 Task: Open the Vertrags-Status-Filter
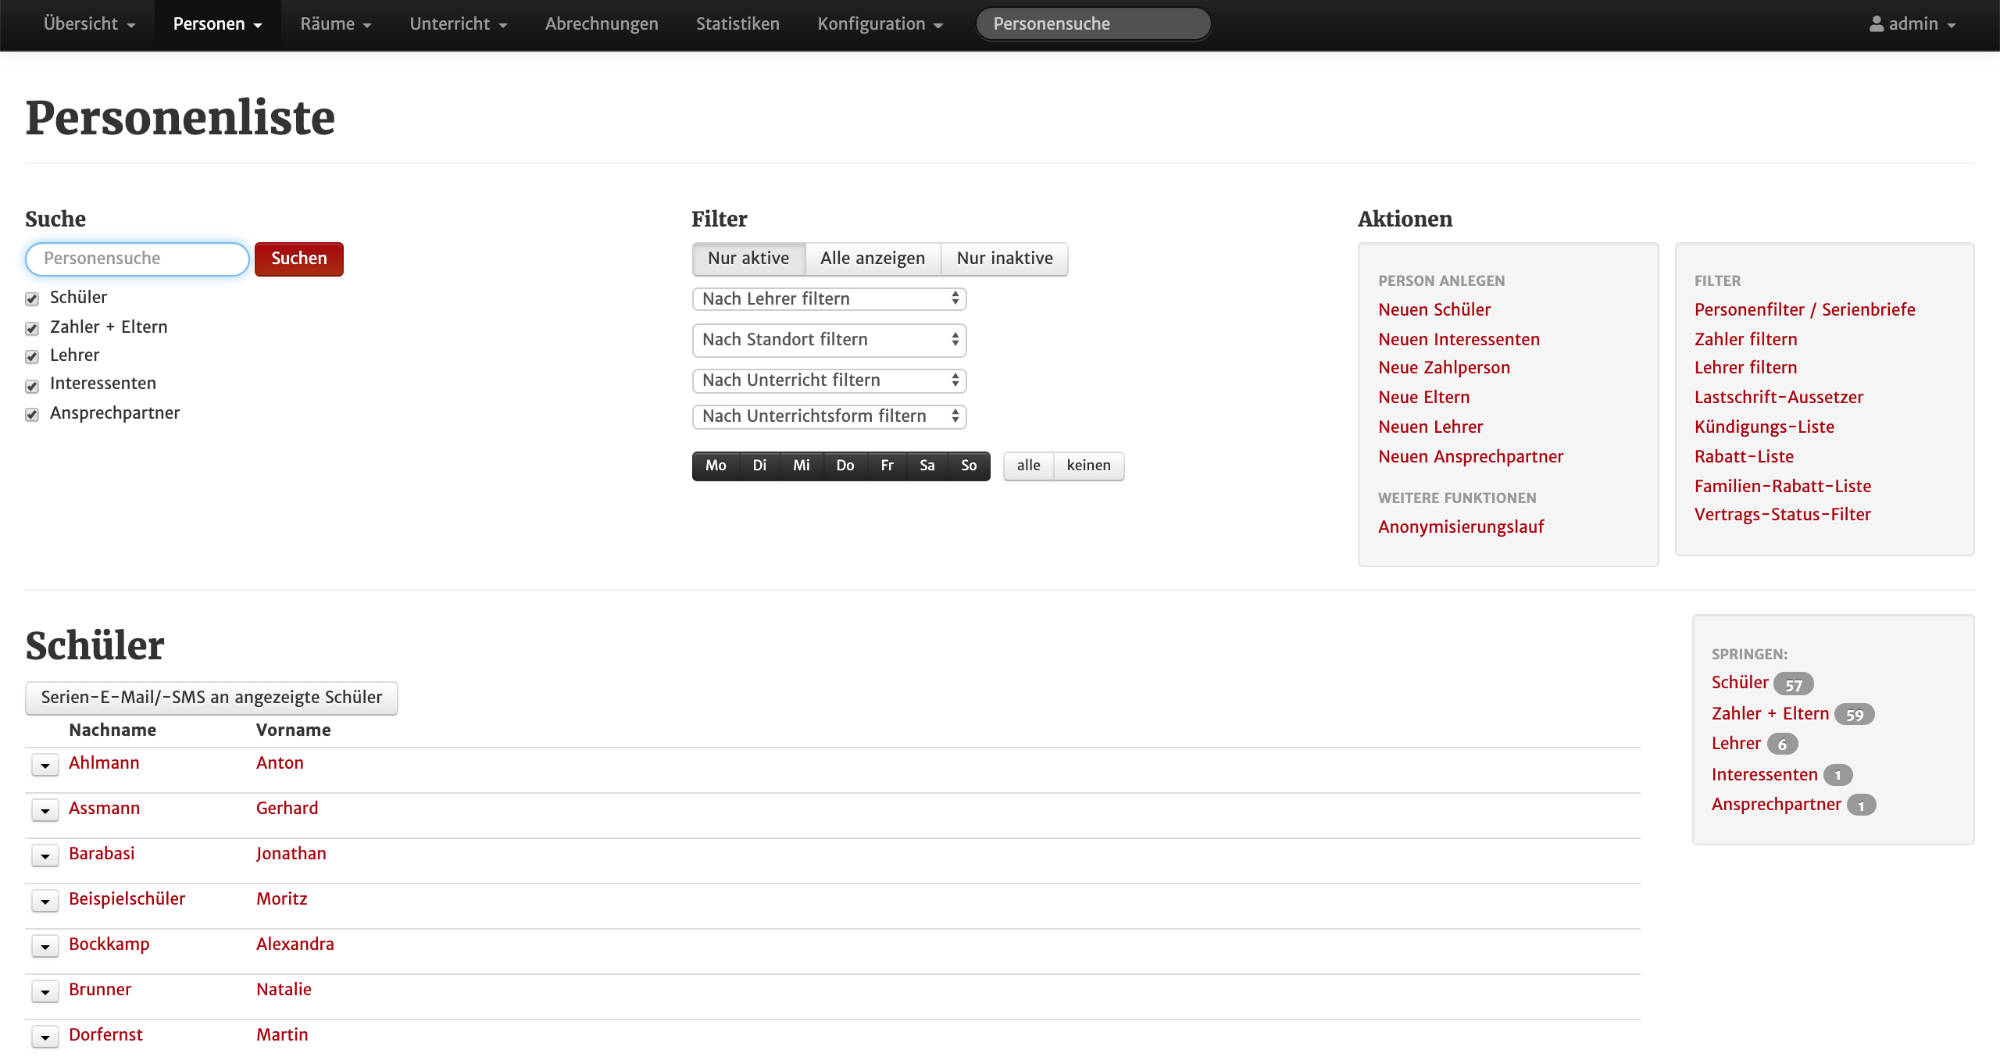[1782, 515]
